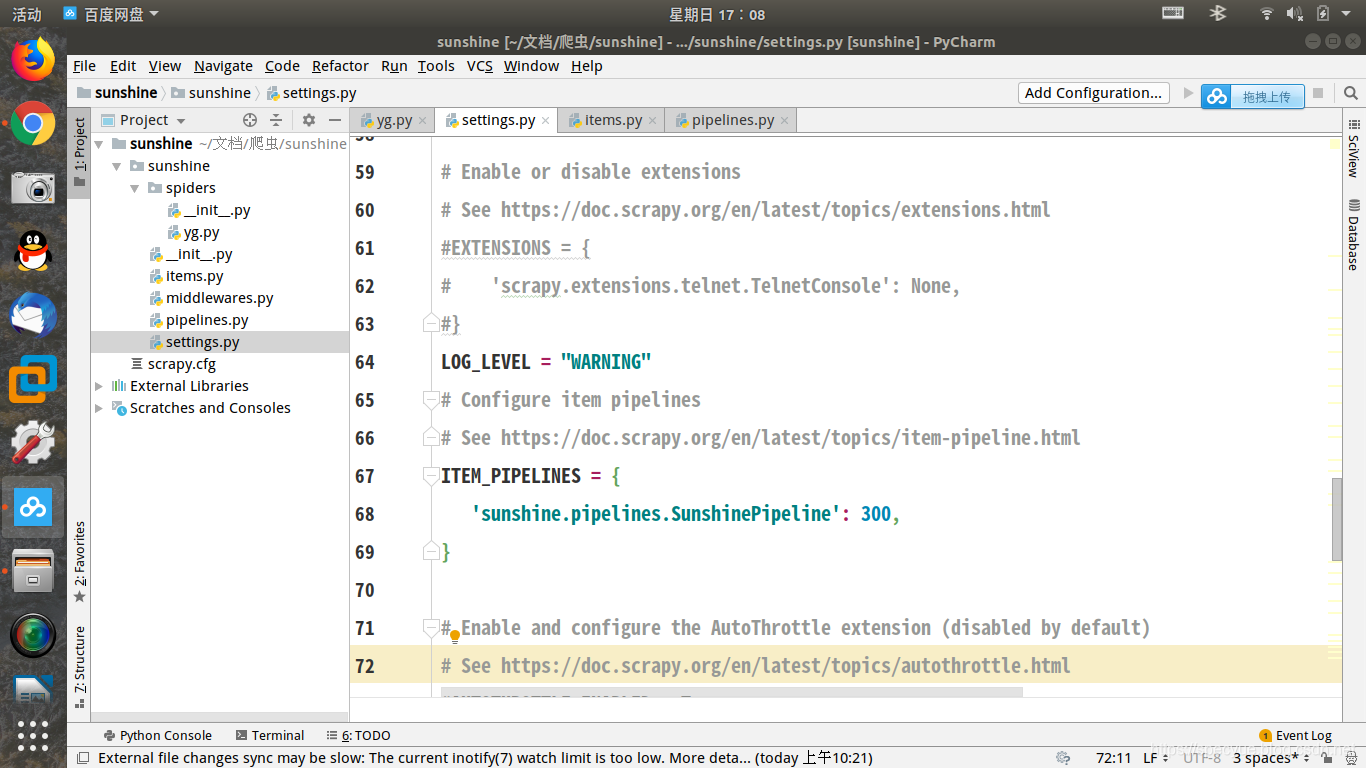The image size is (1366, 768).
Task: Click the Stop square icon in toolbar
Action: pos(1318,93)
